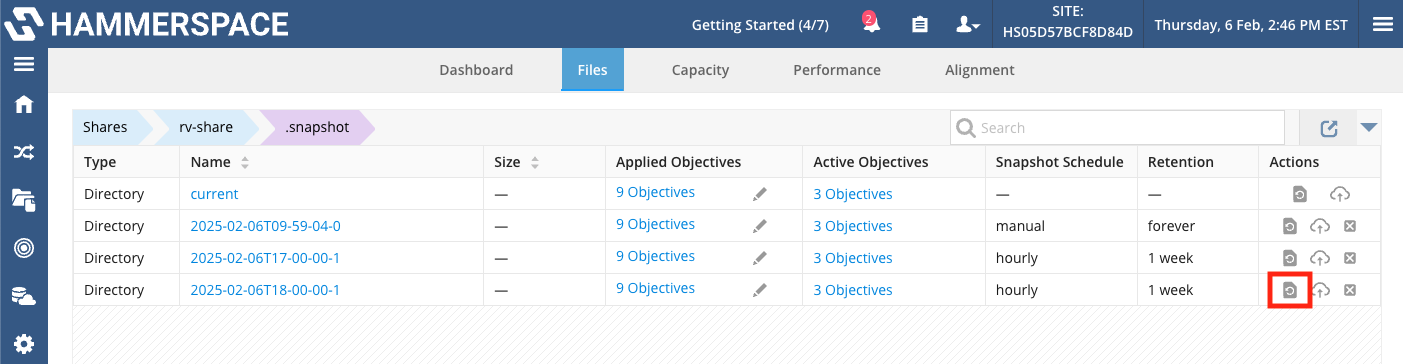The height and width of the screenshot is (364, 1403).
Task: Delete the 17-00-00-1 snapshot
Action: pos(1349,258)
